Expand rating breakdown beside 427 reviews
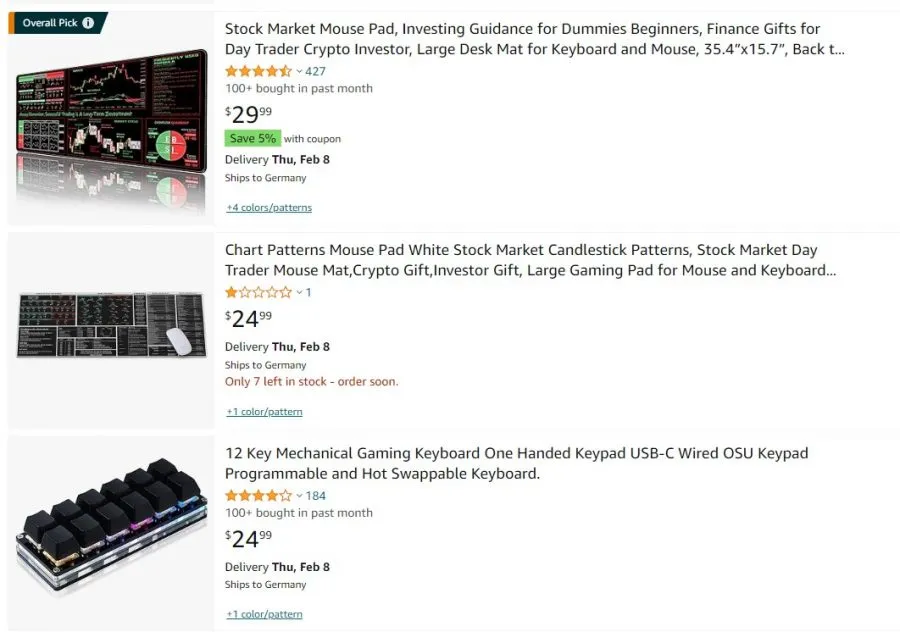This screenshot has height=632, width=900. click(x=302, y=71)
